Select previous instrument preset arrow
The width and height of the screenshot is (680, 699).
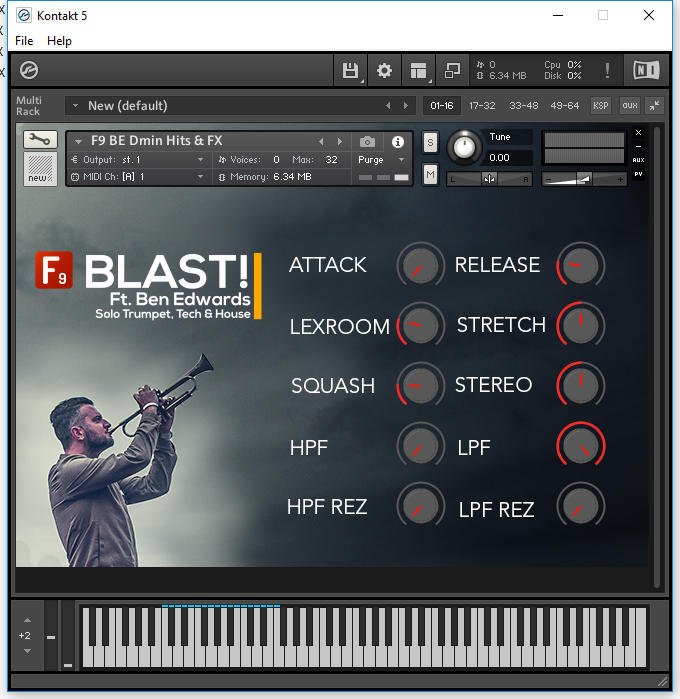coord(321,142)
